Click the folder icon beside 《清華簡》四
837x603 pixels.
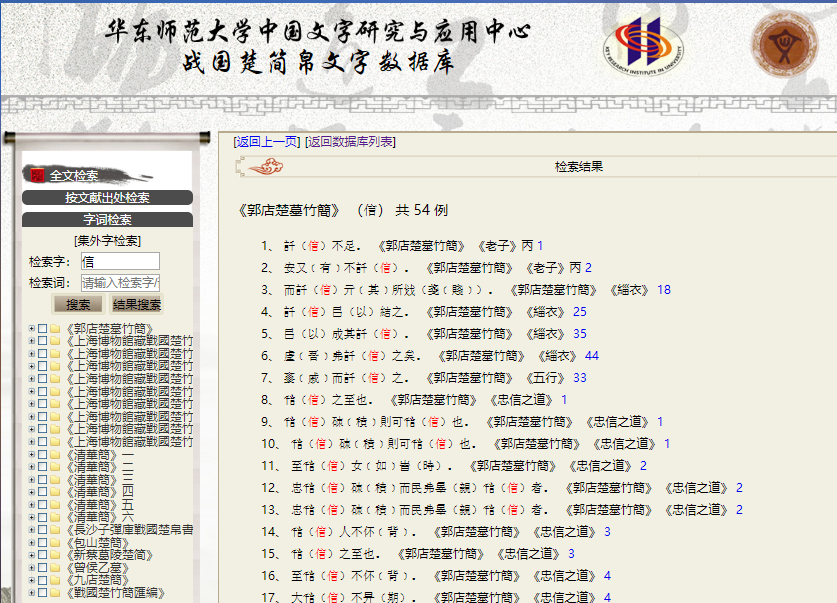(x=55, y=492)
